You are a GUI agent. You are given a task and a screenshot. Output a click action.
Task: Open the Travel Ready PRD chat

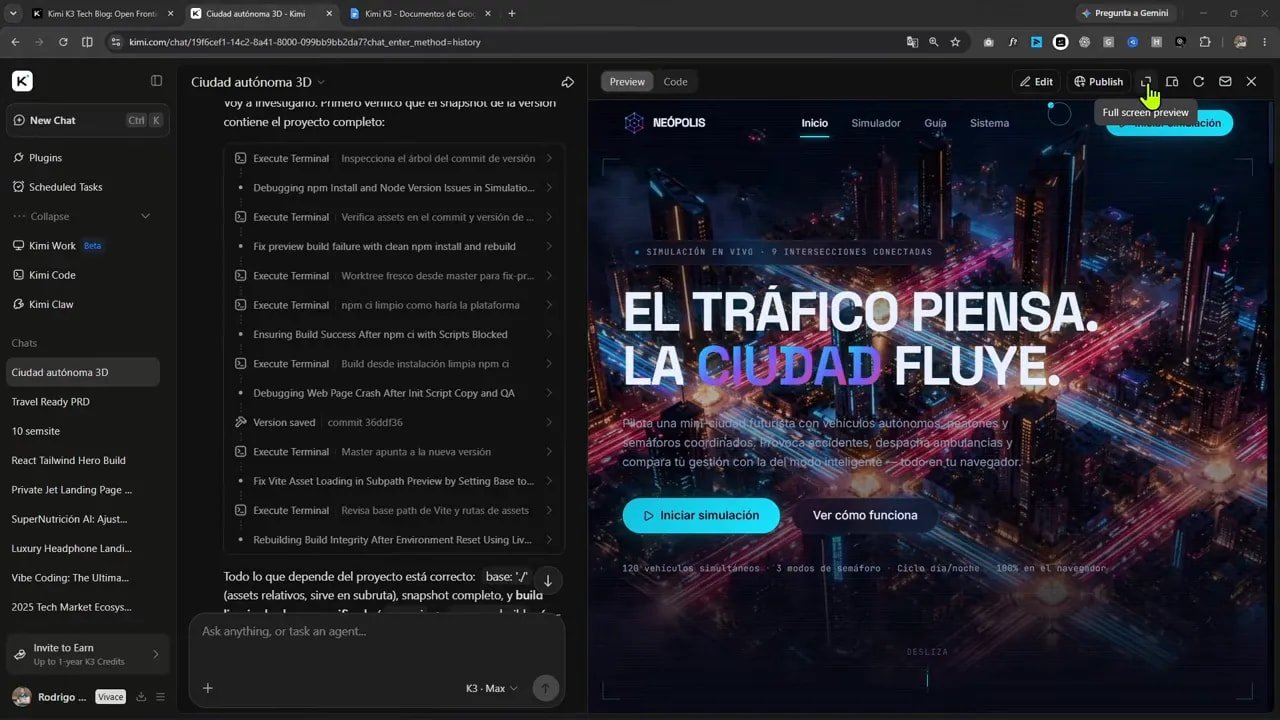(x=82, y=402)
